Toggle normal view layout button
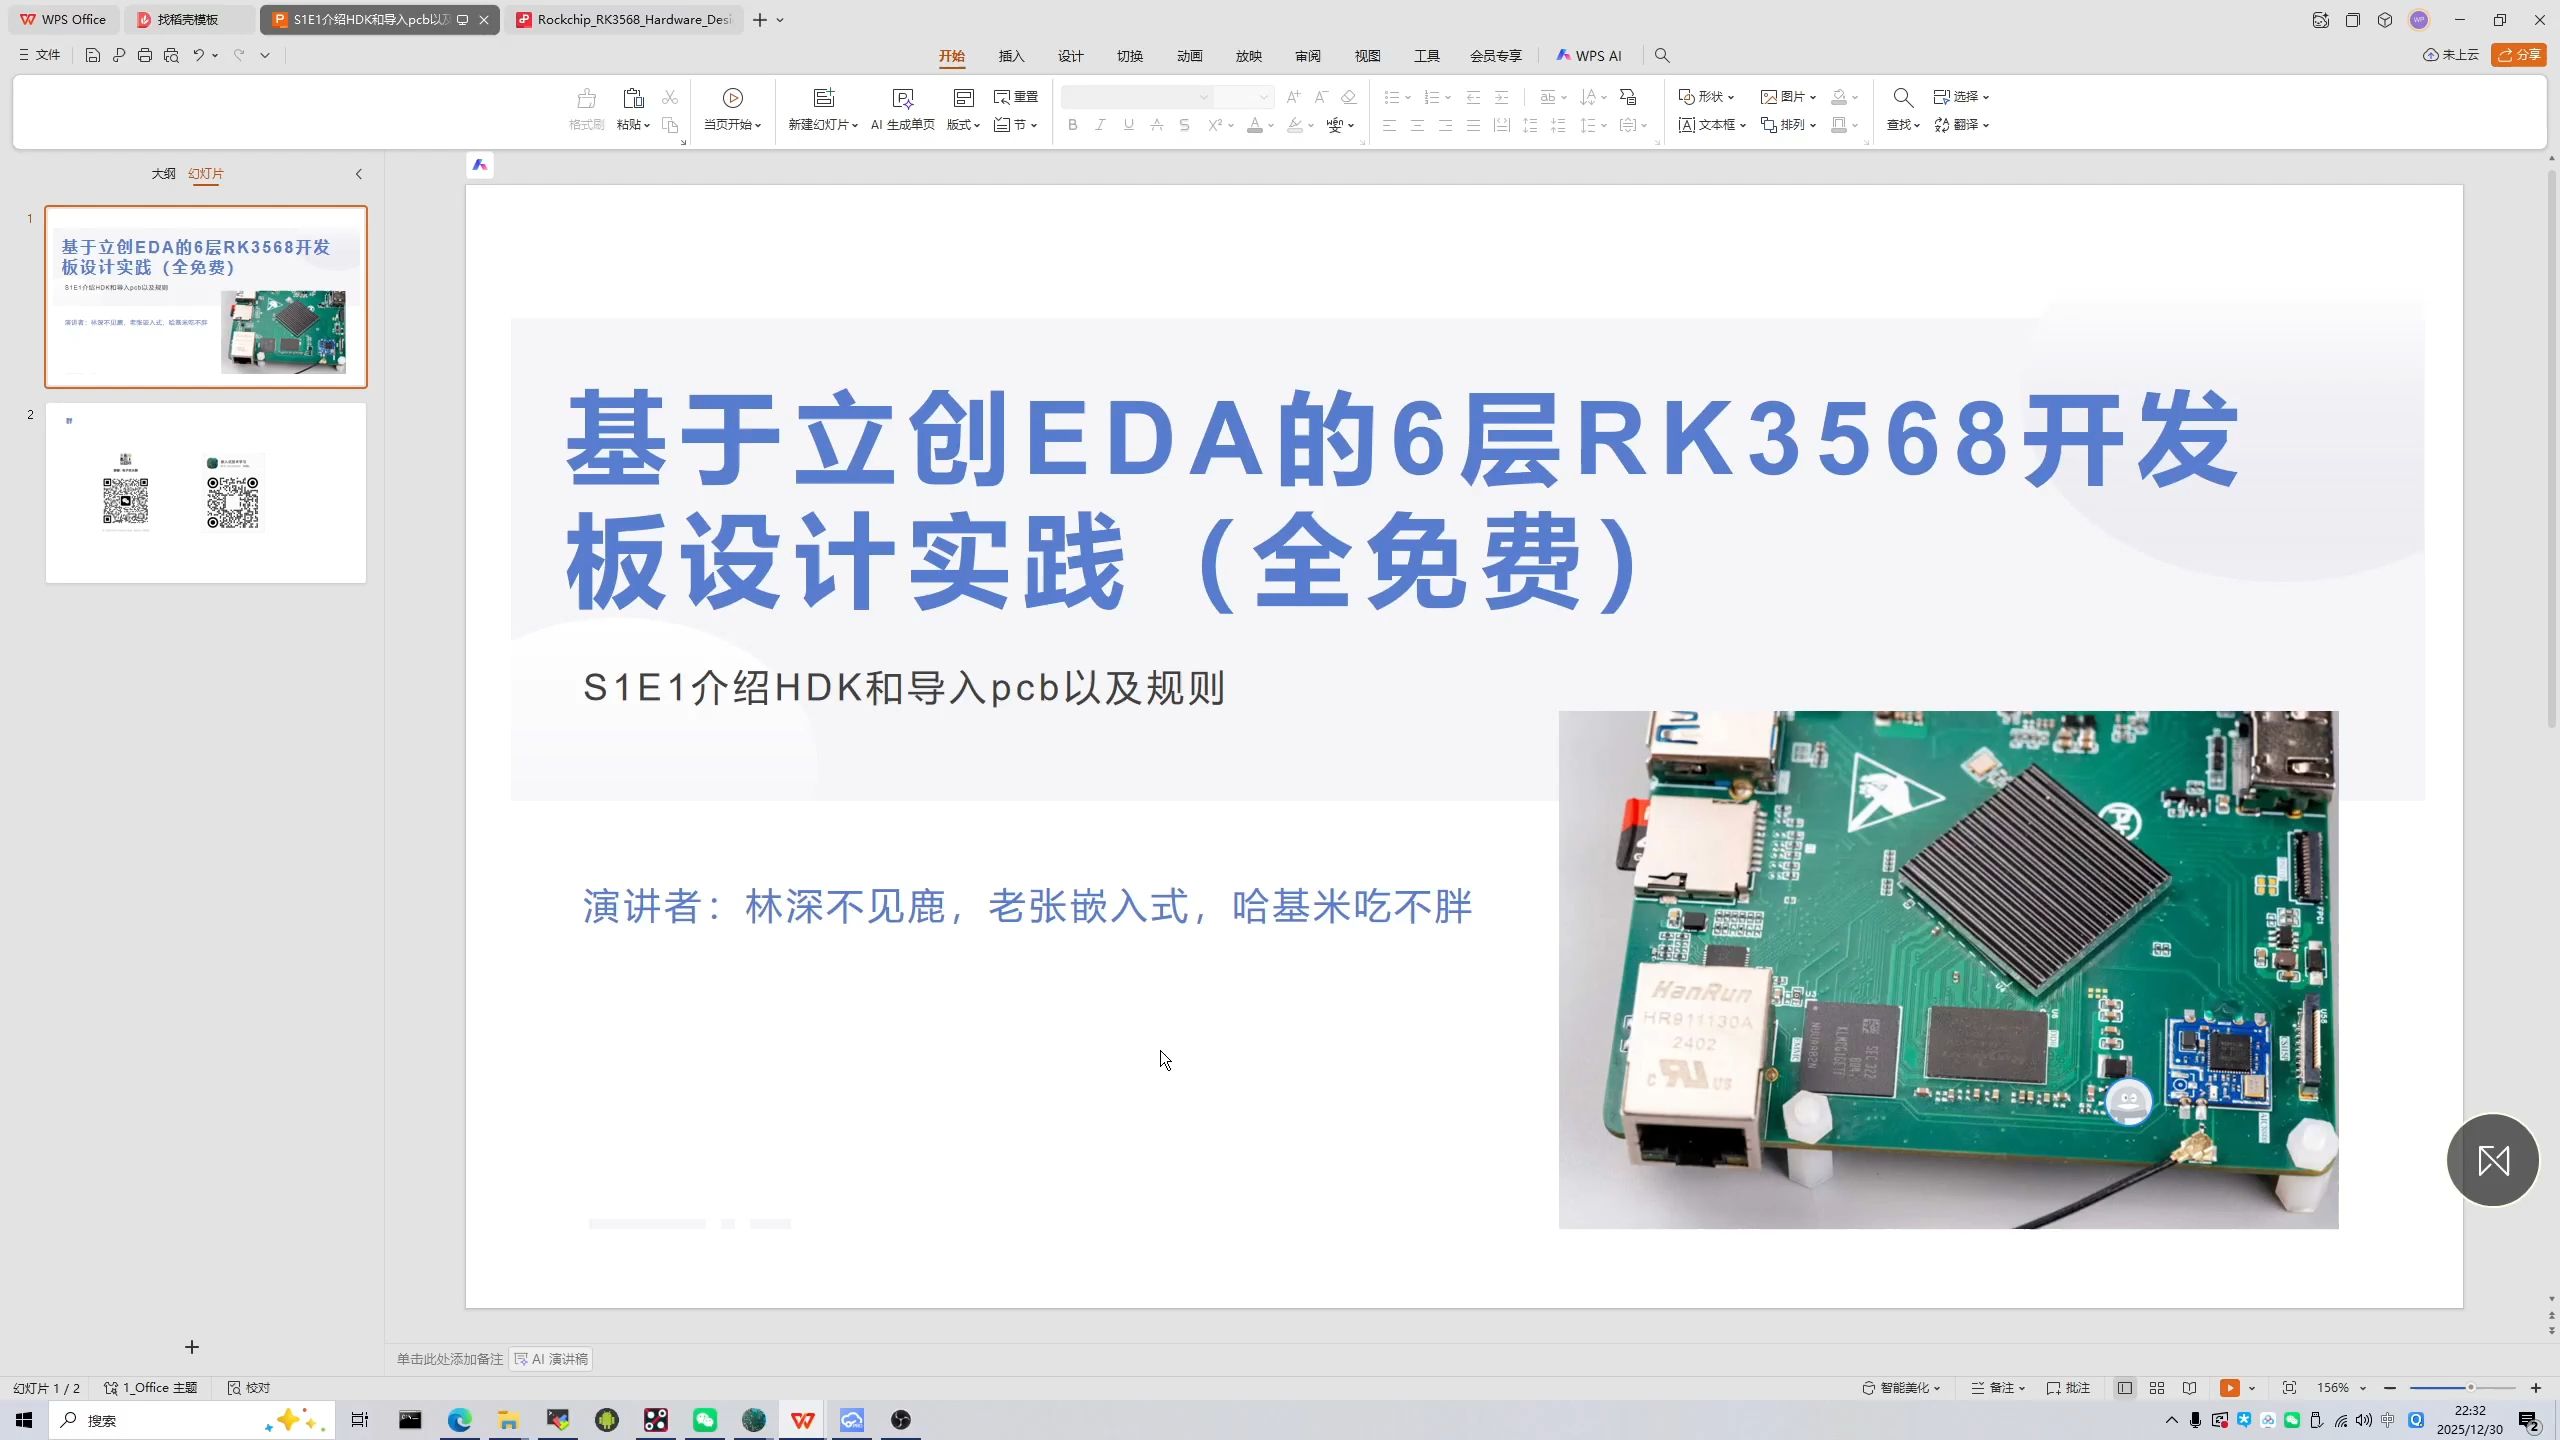 coord(2125,1388)
